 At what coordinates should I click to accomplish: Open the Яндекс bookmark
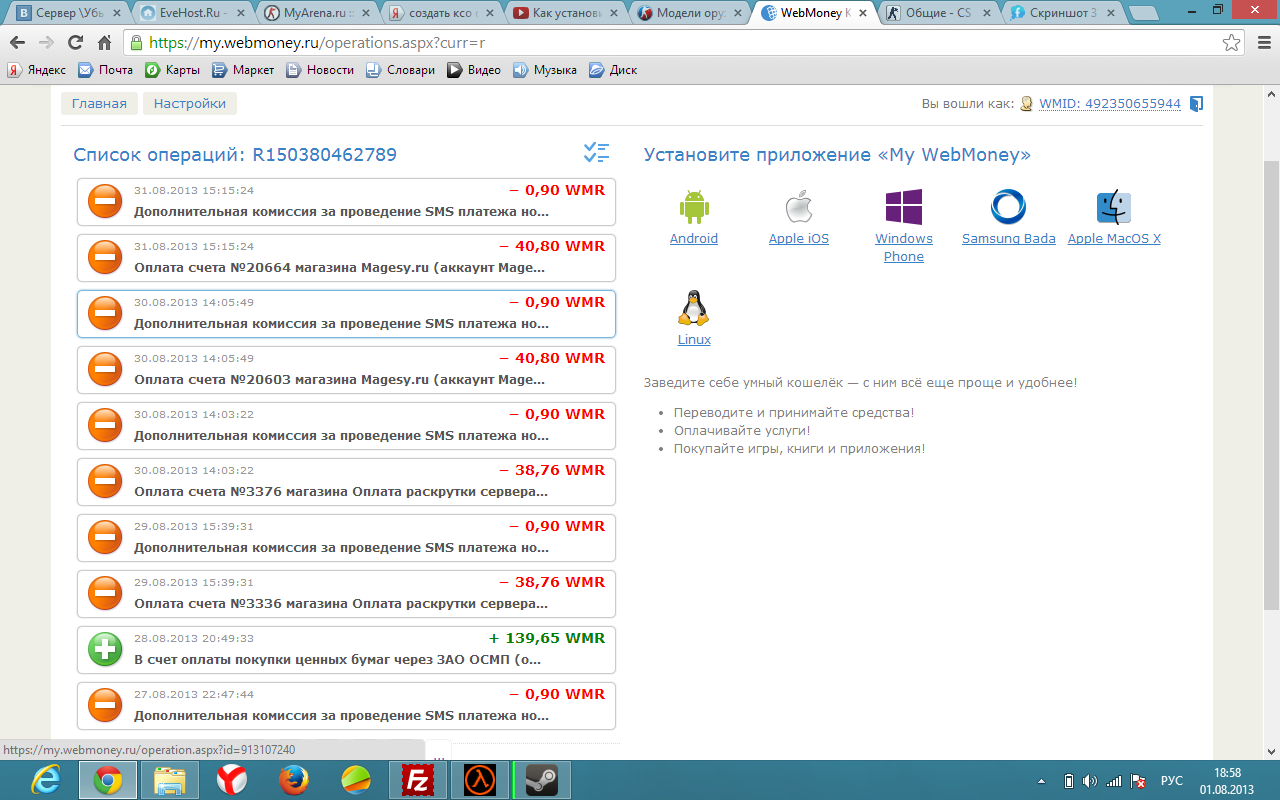click(37, 70)
